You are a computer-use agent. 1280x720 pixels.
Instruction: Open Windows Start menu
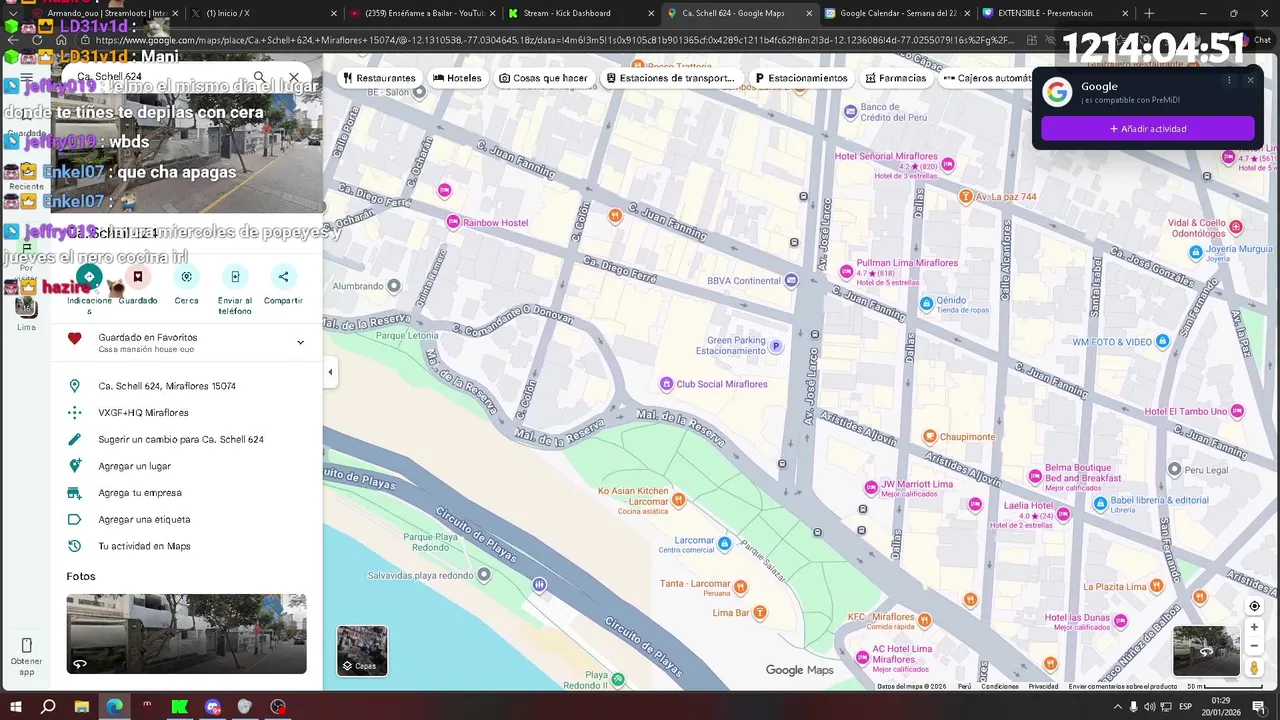pos(15,707)
